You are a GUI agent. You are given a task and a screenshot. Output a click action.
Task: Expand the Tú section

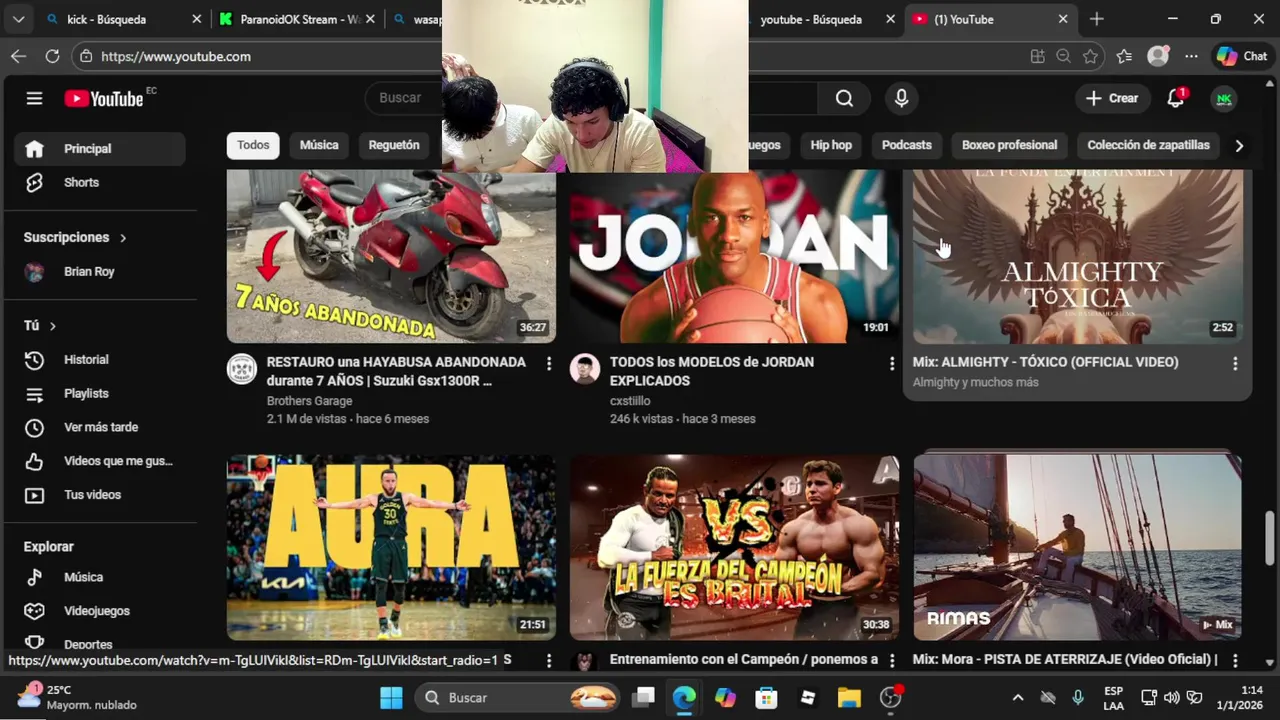[x=40, y=326]
